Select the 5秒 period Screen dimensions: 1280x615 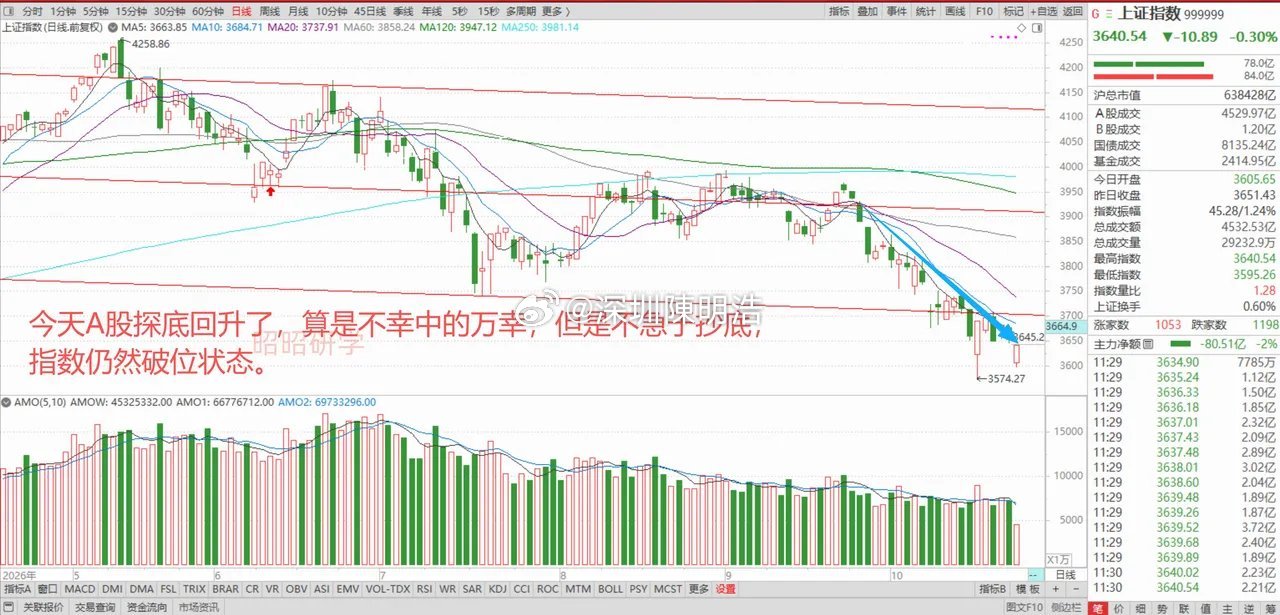[460, 11]
